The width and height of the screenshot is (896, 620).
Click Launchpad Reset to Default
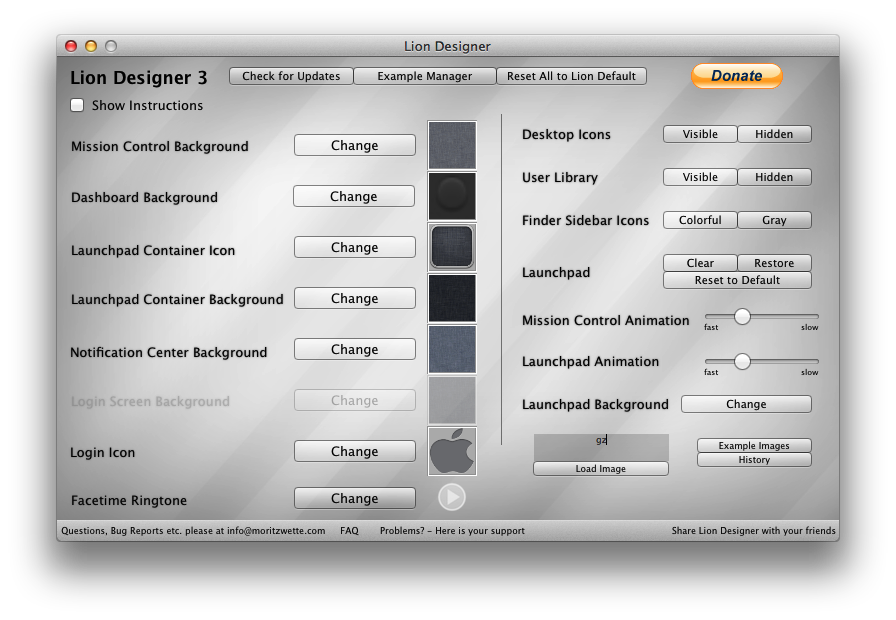click(x=737, y=280)
